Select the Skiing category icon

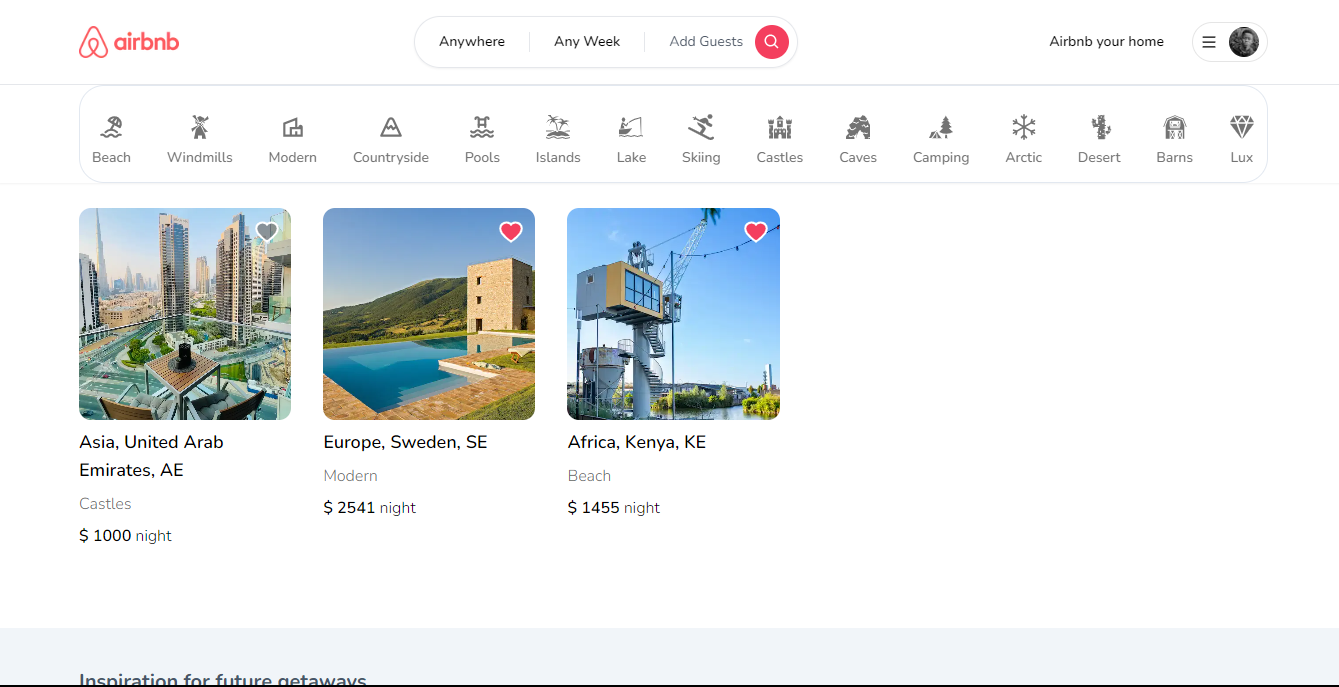(x=701, y=127)
